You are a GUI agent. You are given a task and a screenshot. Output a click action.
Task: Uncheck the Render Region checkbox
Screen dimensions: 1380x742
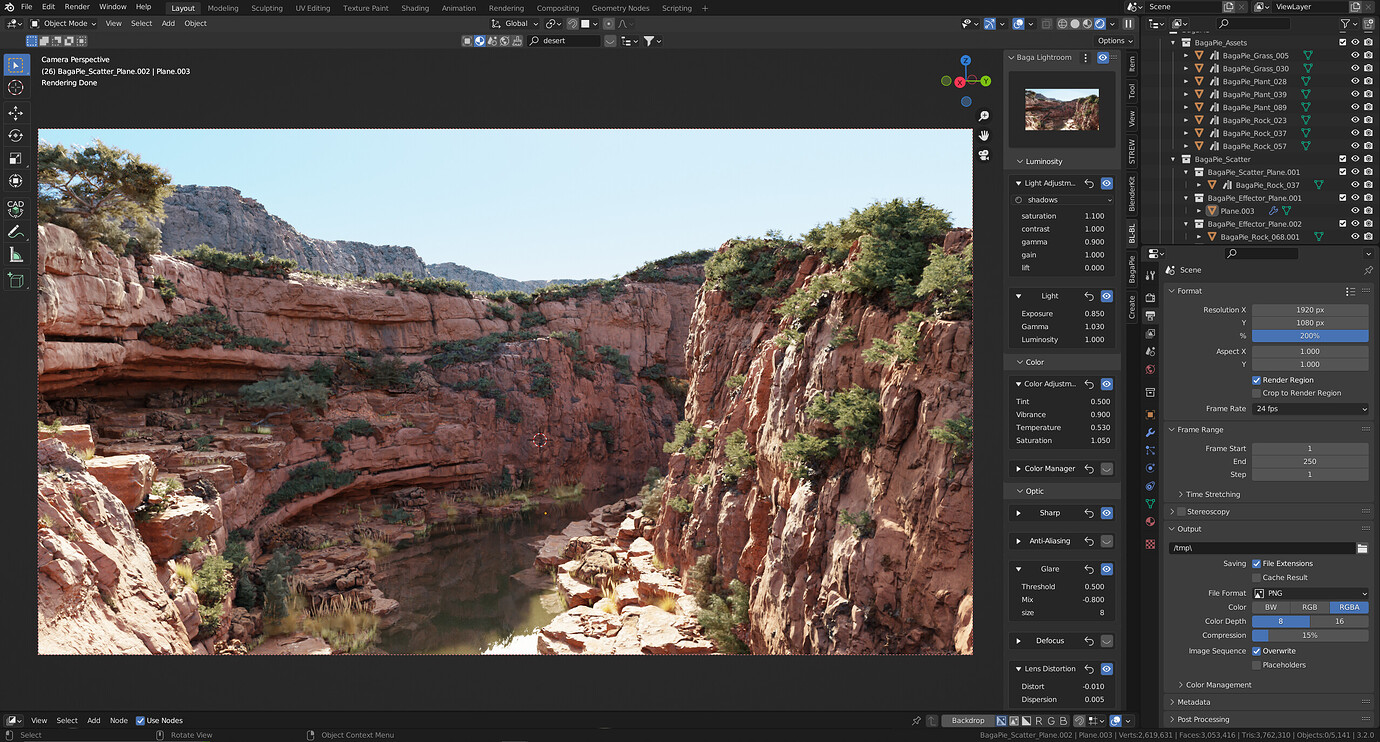(x=1257, y=380)
